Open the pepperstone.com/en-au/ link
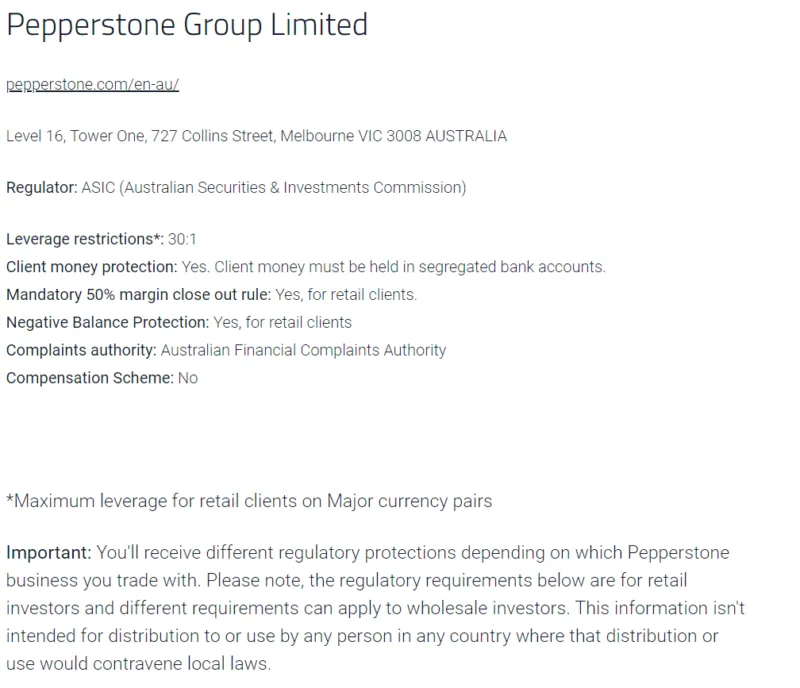Viewport: 800px width, 688px height. [92, 85]
